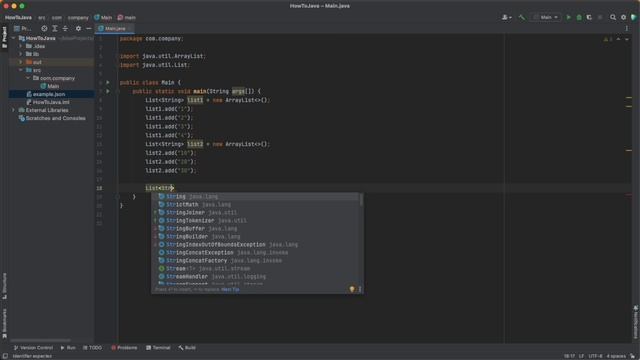Collapse all icon in Project panel
This screenshot has height=360, width=640.
pyautogui.click(x=65, y=29)
